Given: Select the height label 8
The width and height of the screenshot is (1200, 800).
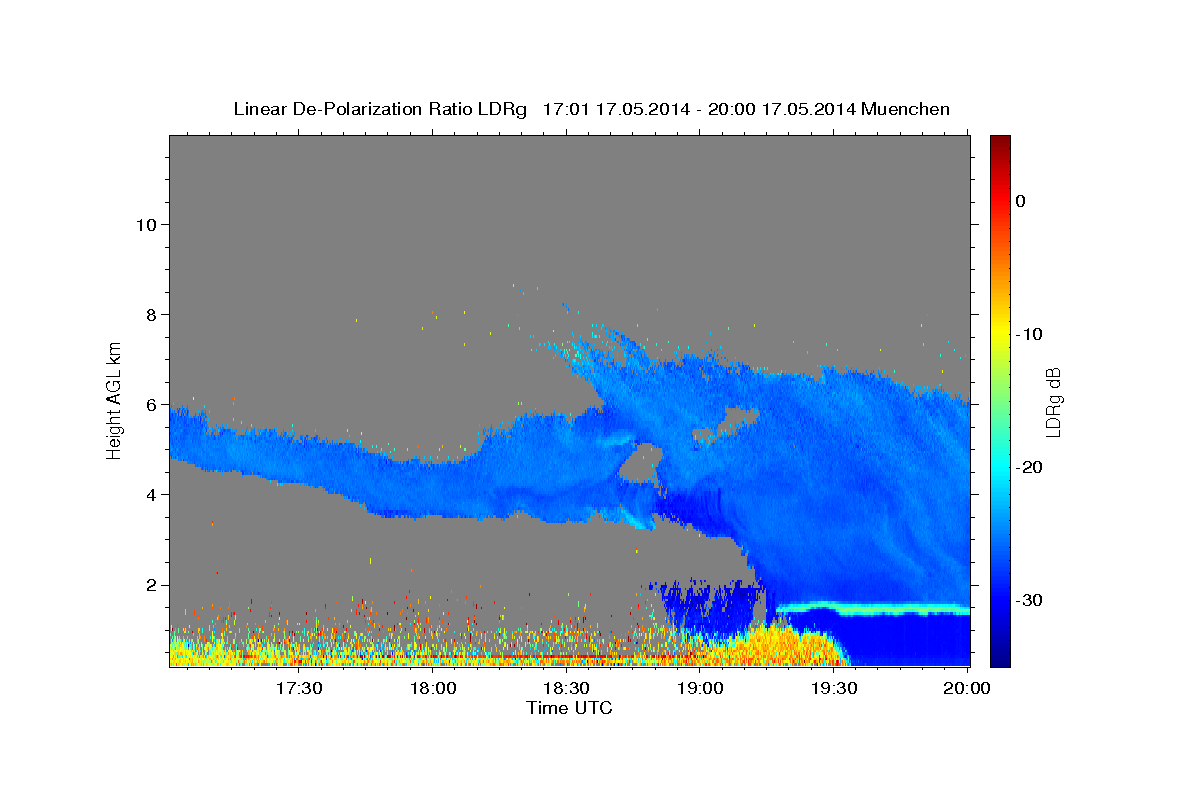Looking at the screenshot, I should 151,314.
